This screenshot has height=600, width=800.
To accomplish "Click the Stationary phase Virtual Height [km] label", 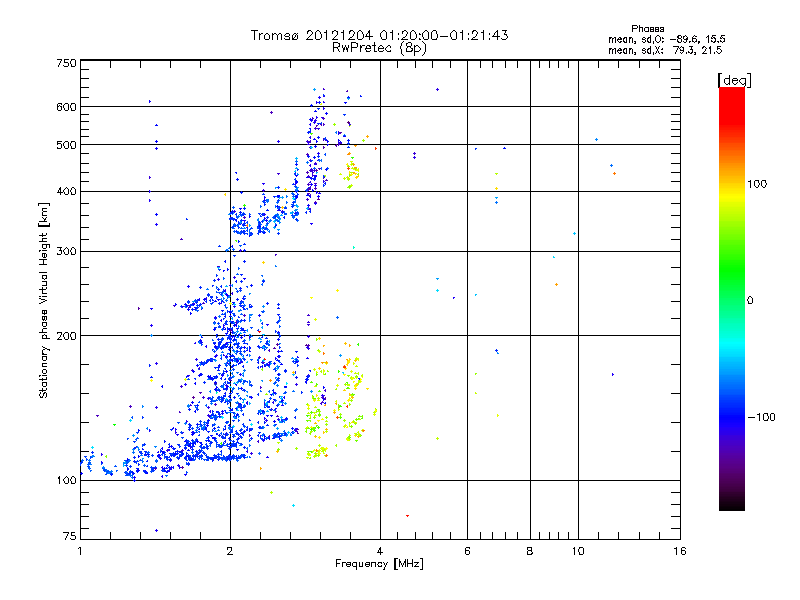I will (43, 301).
